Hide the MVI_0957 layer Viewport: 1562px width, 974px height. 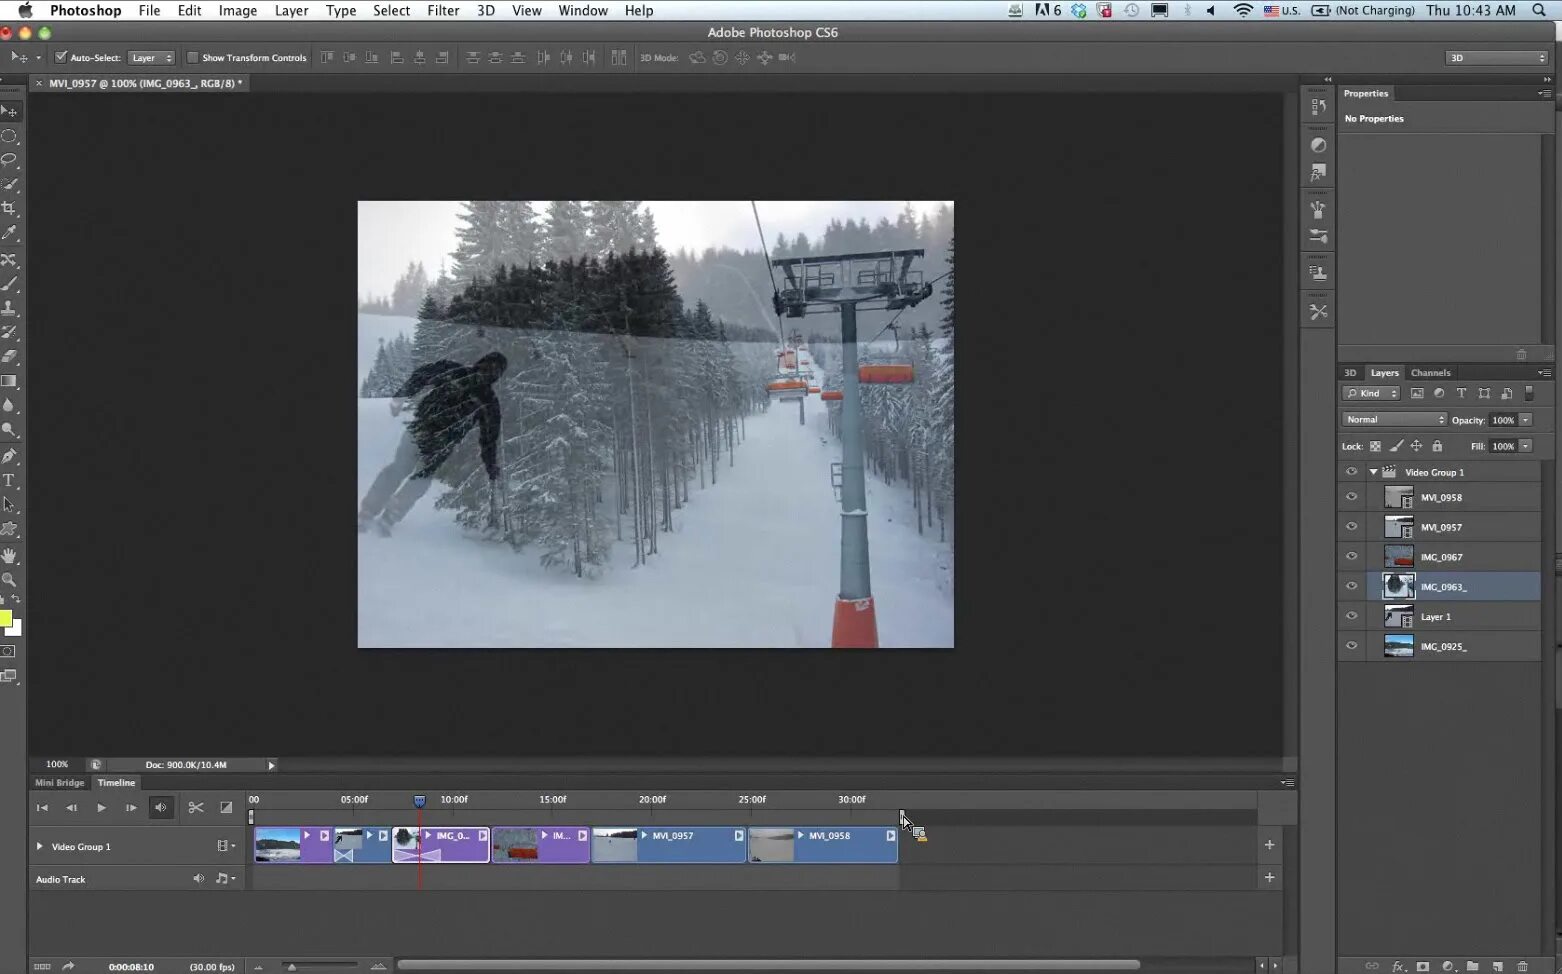(x=1352, y=527)
